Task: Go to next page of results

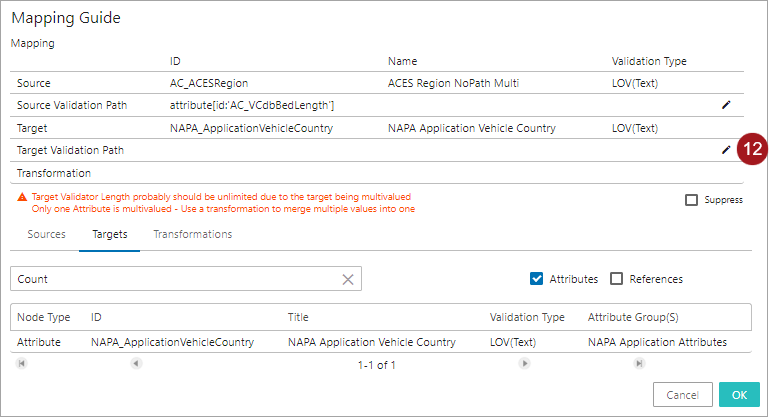Action: coord(523,364)
